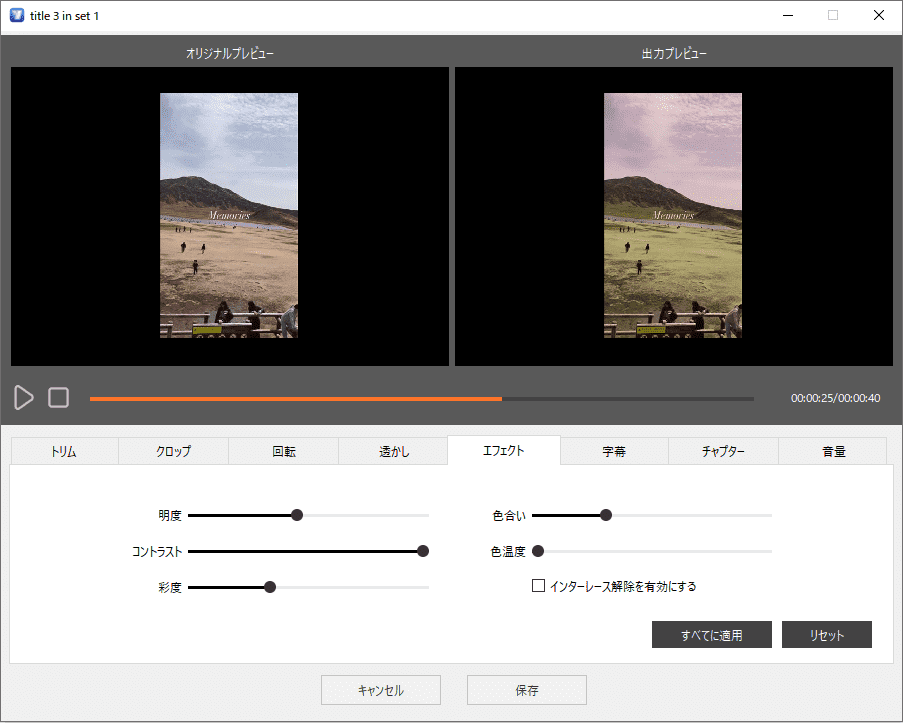
Task: Open the 音量 tab
Action: [x=833, y=451]
